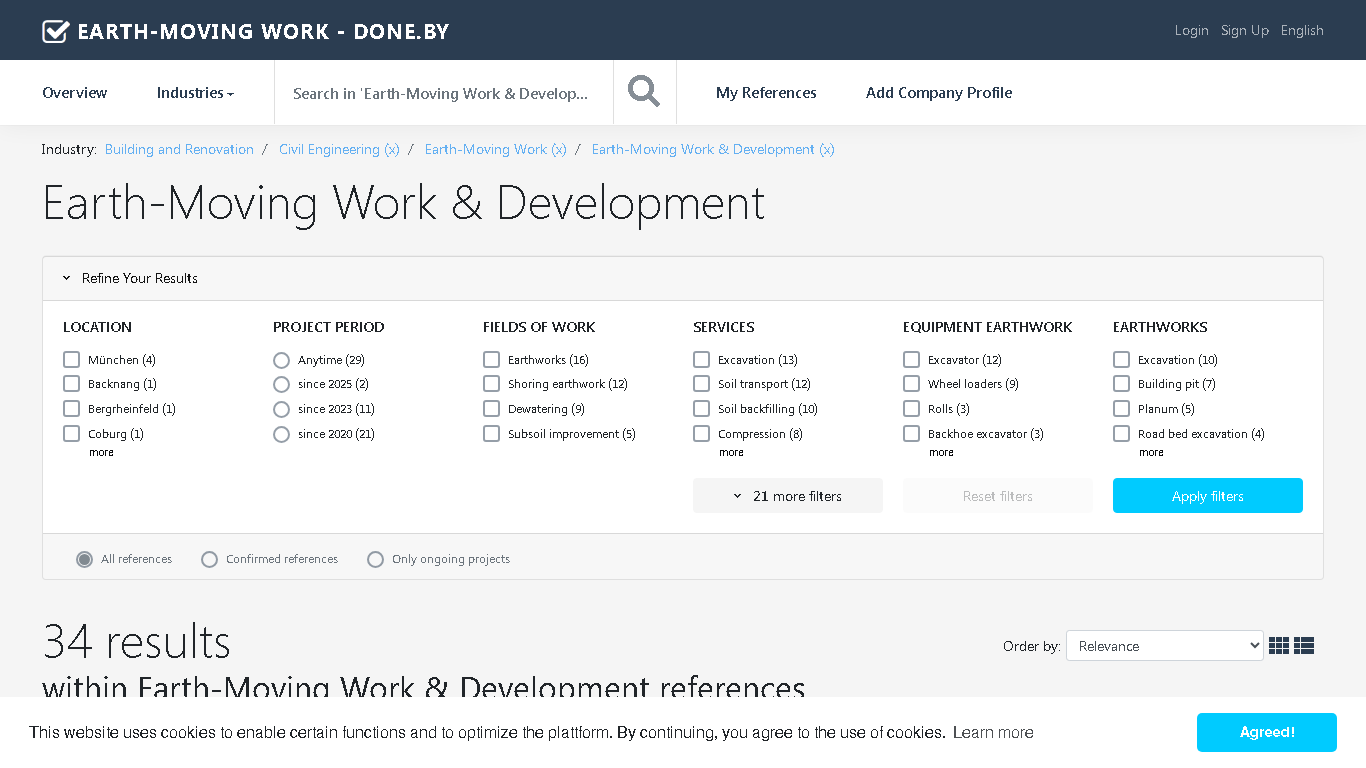Open the Order by Relevance dropdown
Viewport: 1366px width, 768px height.
coord(1165,646)
